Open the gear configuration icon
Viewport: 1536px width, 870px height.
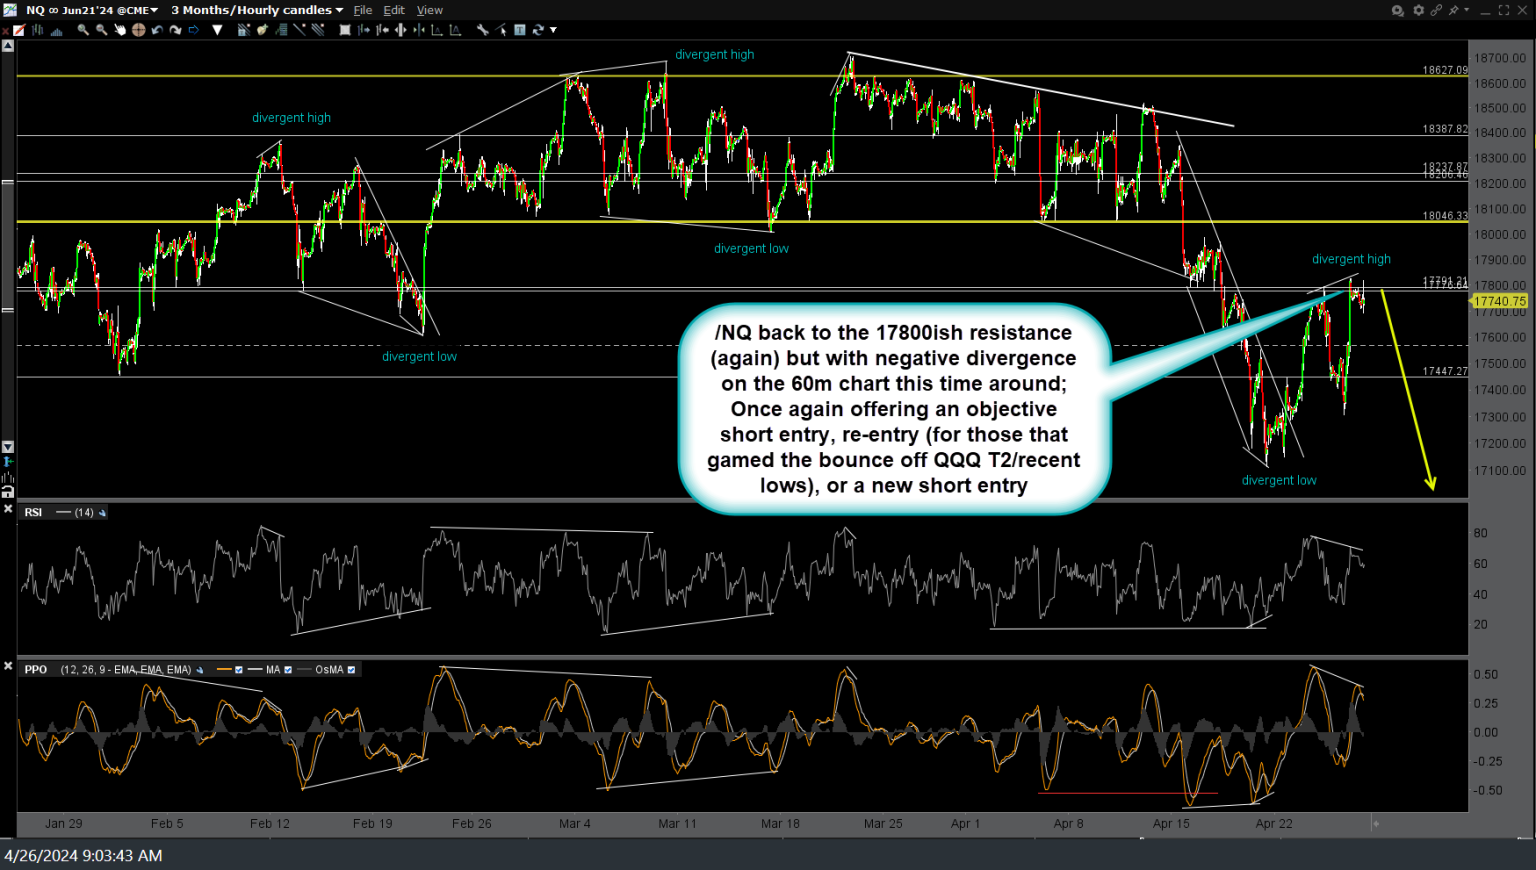tap(1419, 10)
